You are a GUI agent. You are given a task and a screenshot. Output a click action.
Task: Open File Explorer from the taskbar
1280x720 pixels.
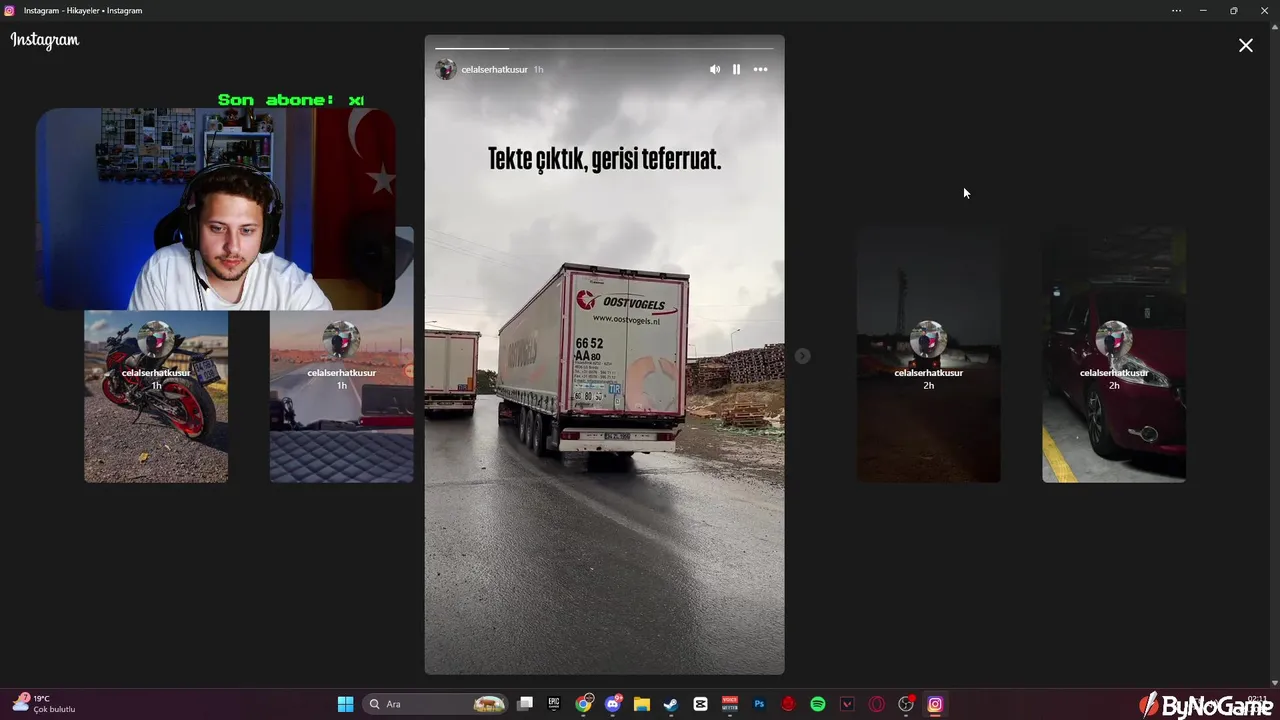pos(642,704)
